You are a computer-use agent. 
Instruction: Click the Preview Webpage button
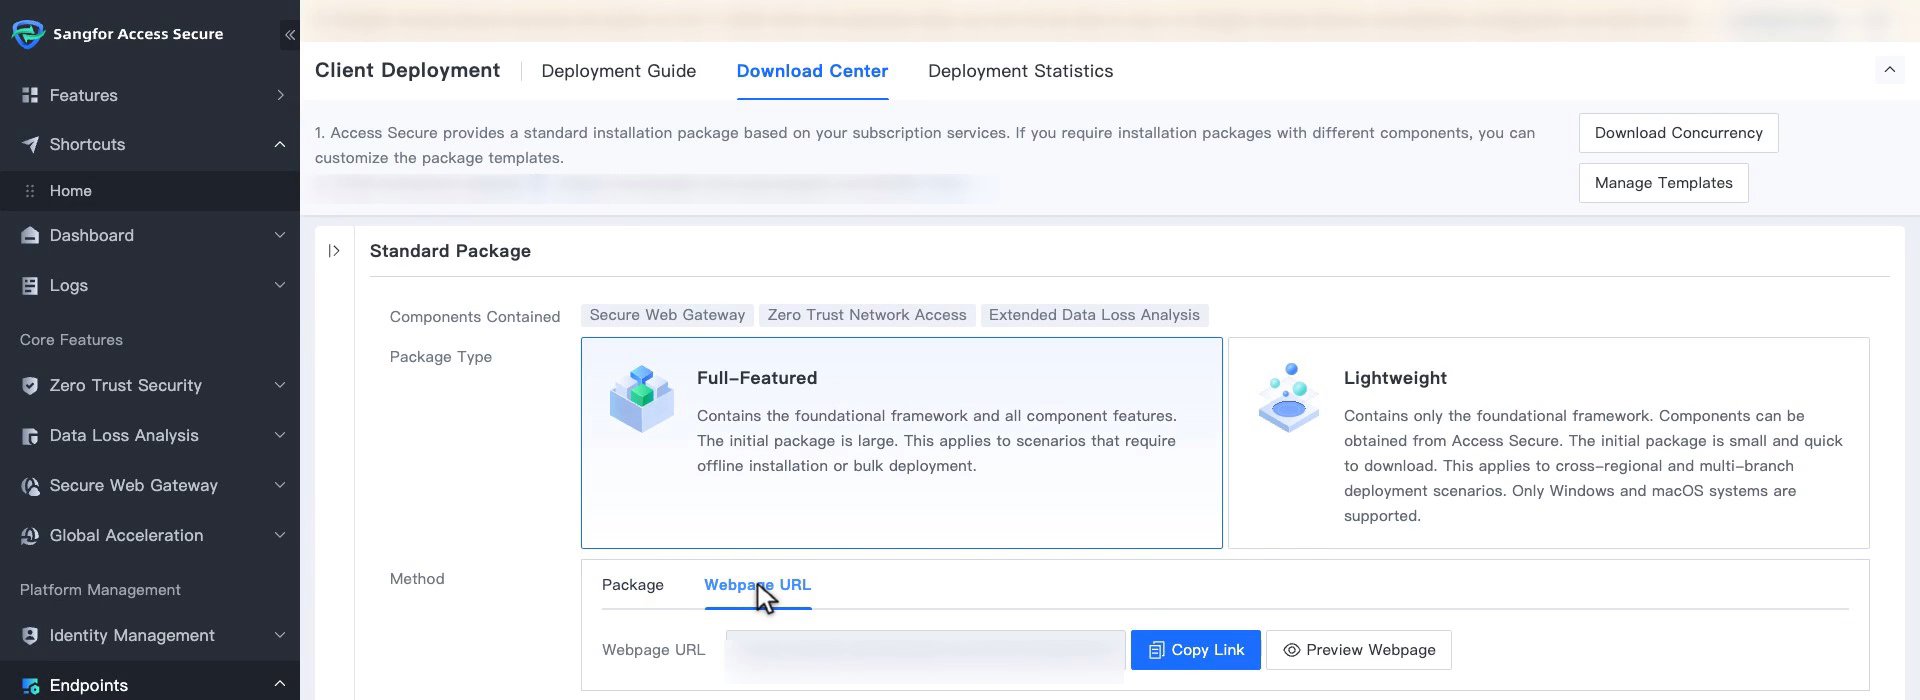point(1358,650)
